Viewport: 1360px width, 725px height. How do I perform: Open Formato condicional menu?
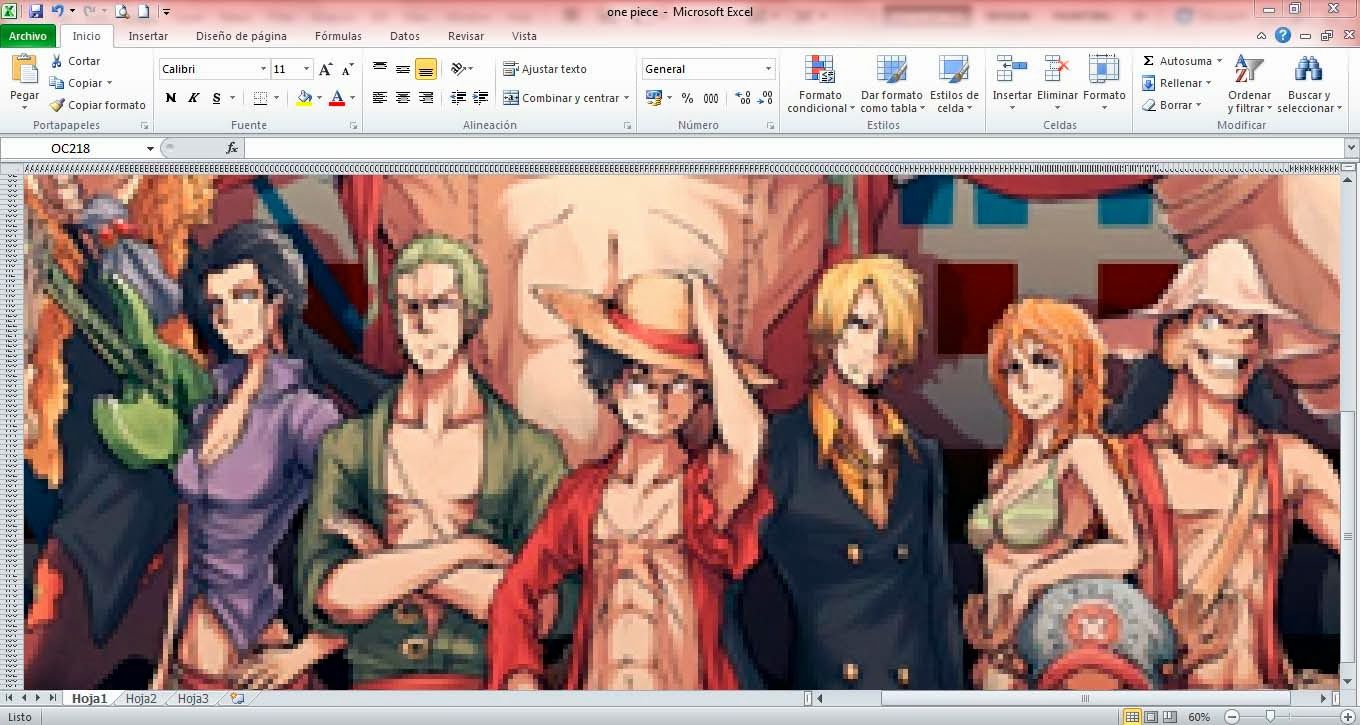(820, 84)
